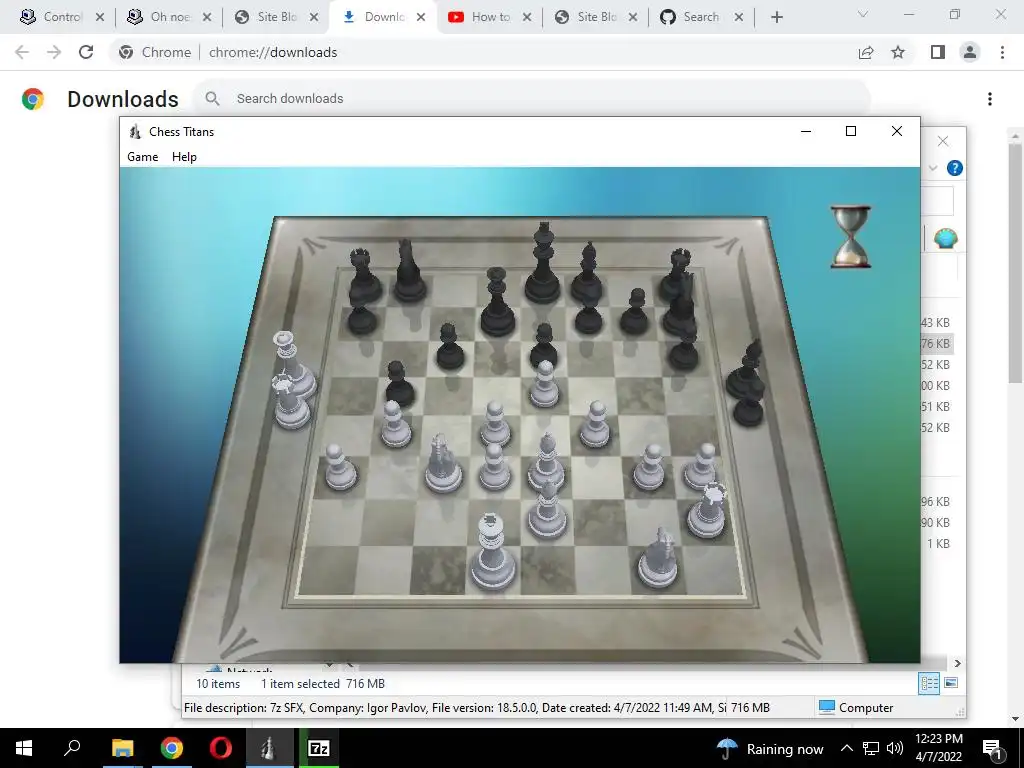Reload the Downloads page
Screen dimensions: 1024x768
pos(86,52)
